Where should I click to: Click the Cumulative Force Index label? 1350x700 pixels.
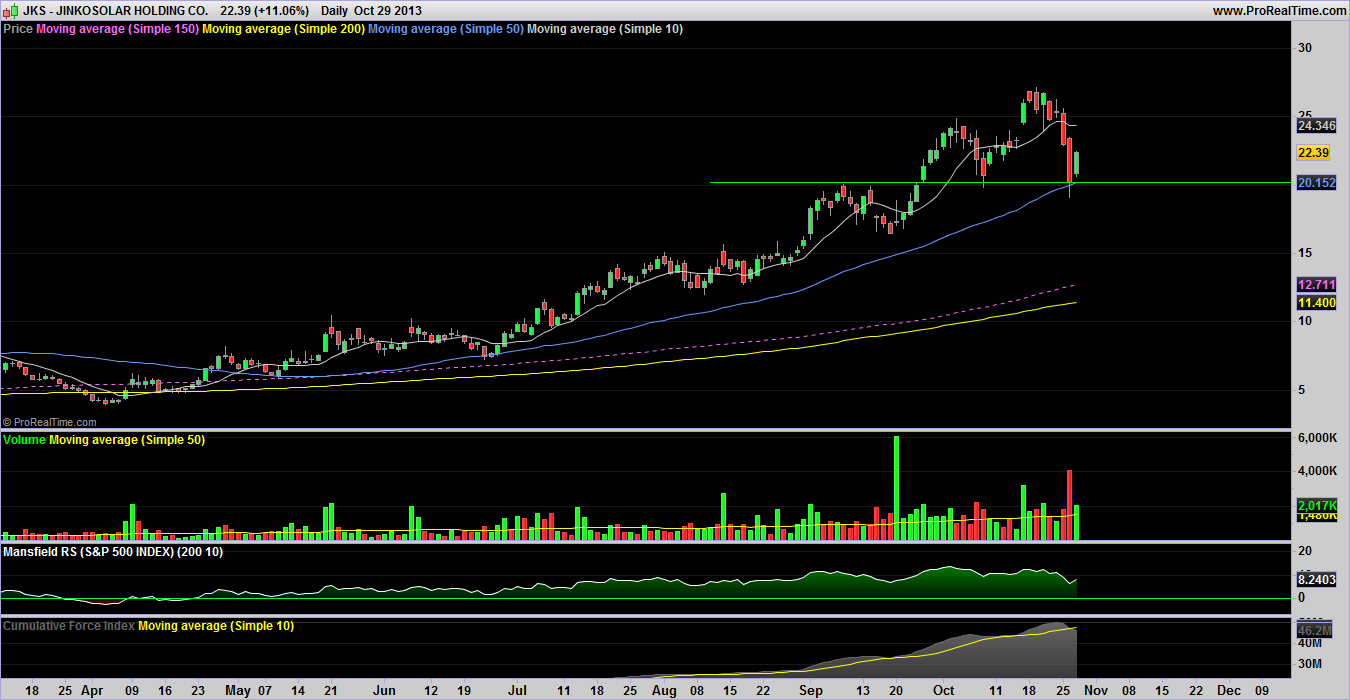click(x=69, y=625)
